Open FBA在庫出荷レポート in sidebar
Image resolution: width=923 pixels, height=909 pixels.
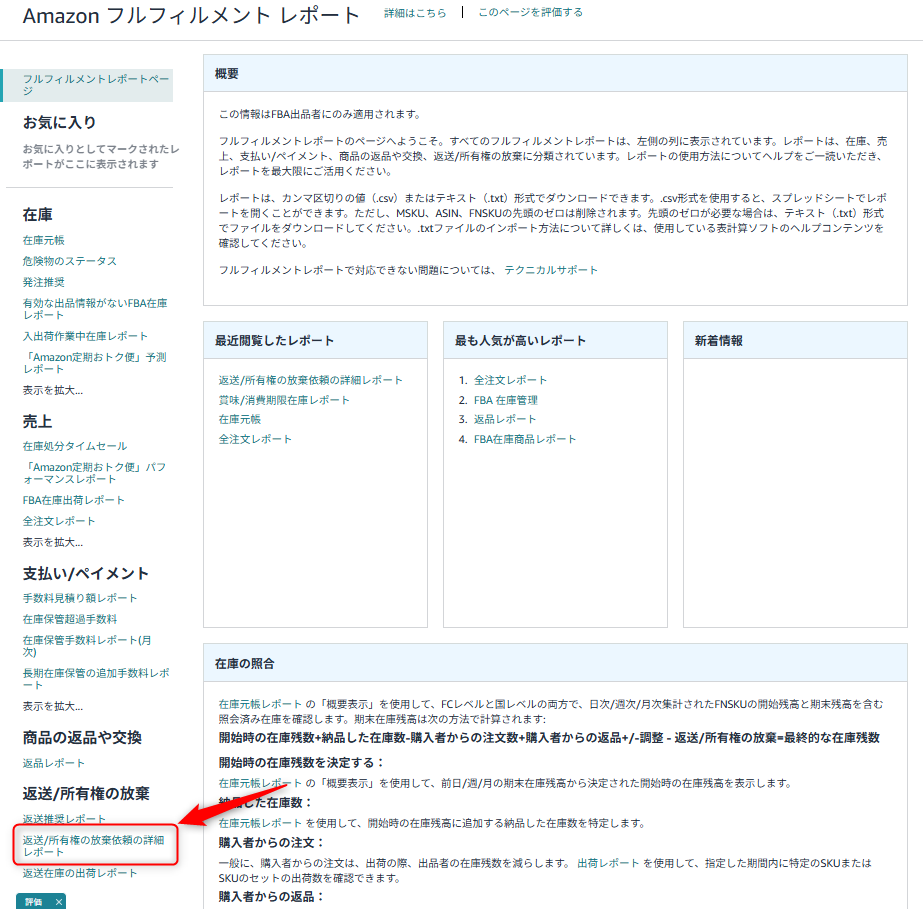click(74, 500)
